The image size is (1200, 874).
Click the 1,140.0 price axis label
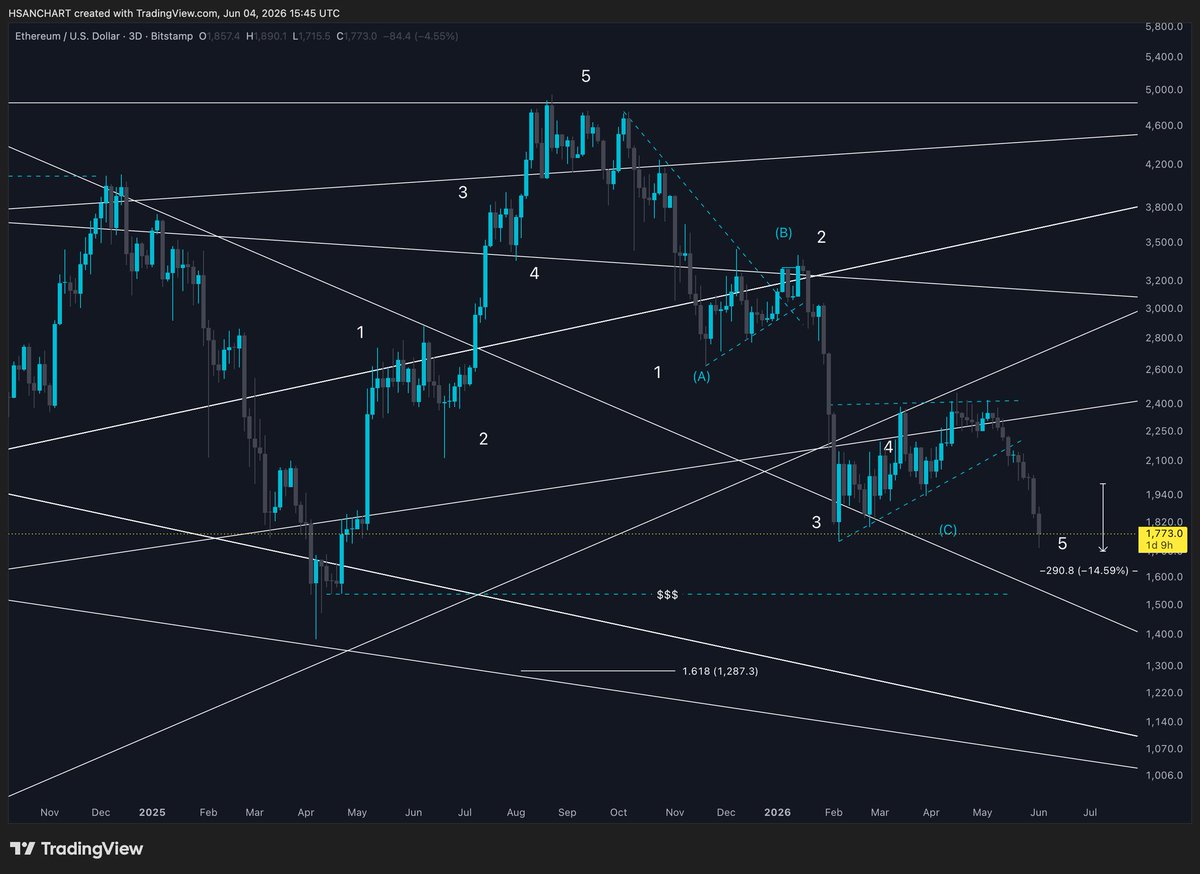point(1163,721)
